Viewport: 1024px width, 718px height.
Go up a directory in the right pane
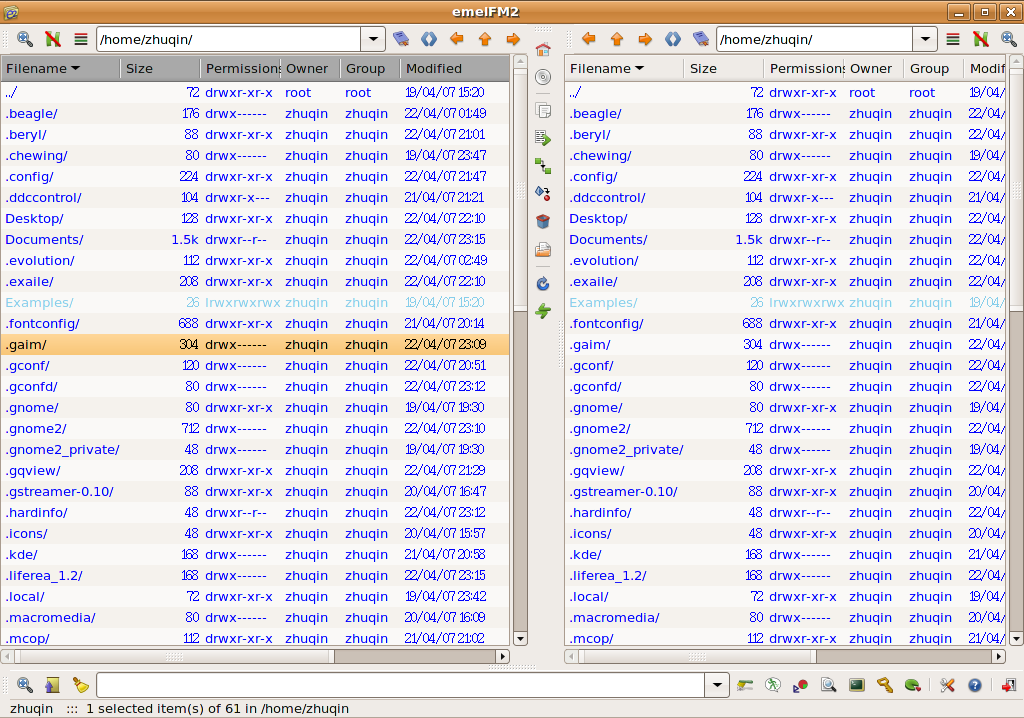(x=617, y=39)
